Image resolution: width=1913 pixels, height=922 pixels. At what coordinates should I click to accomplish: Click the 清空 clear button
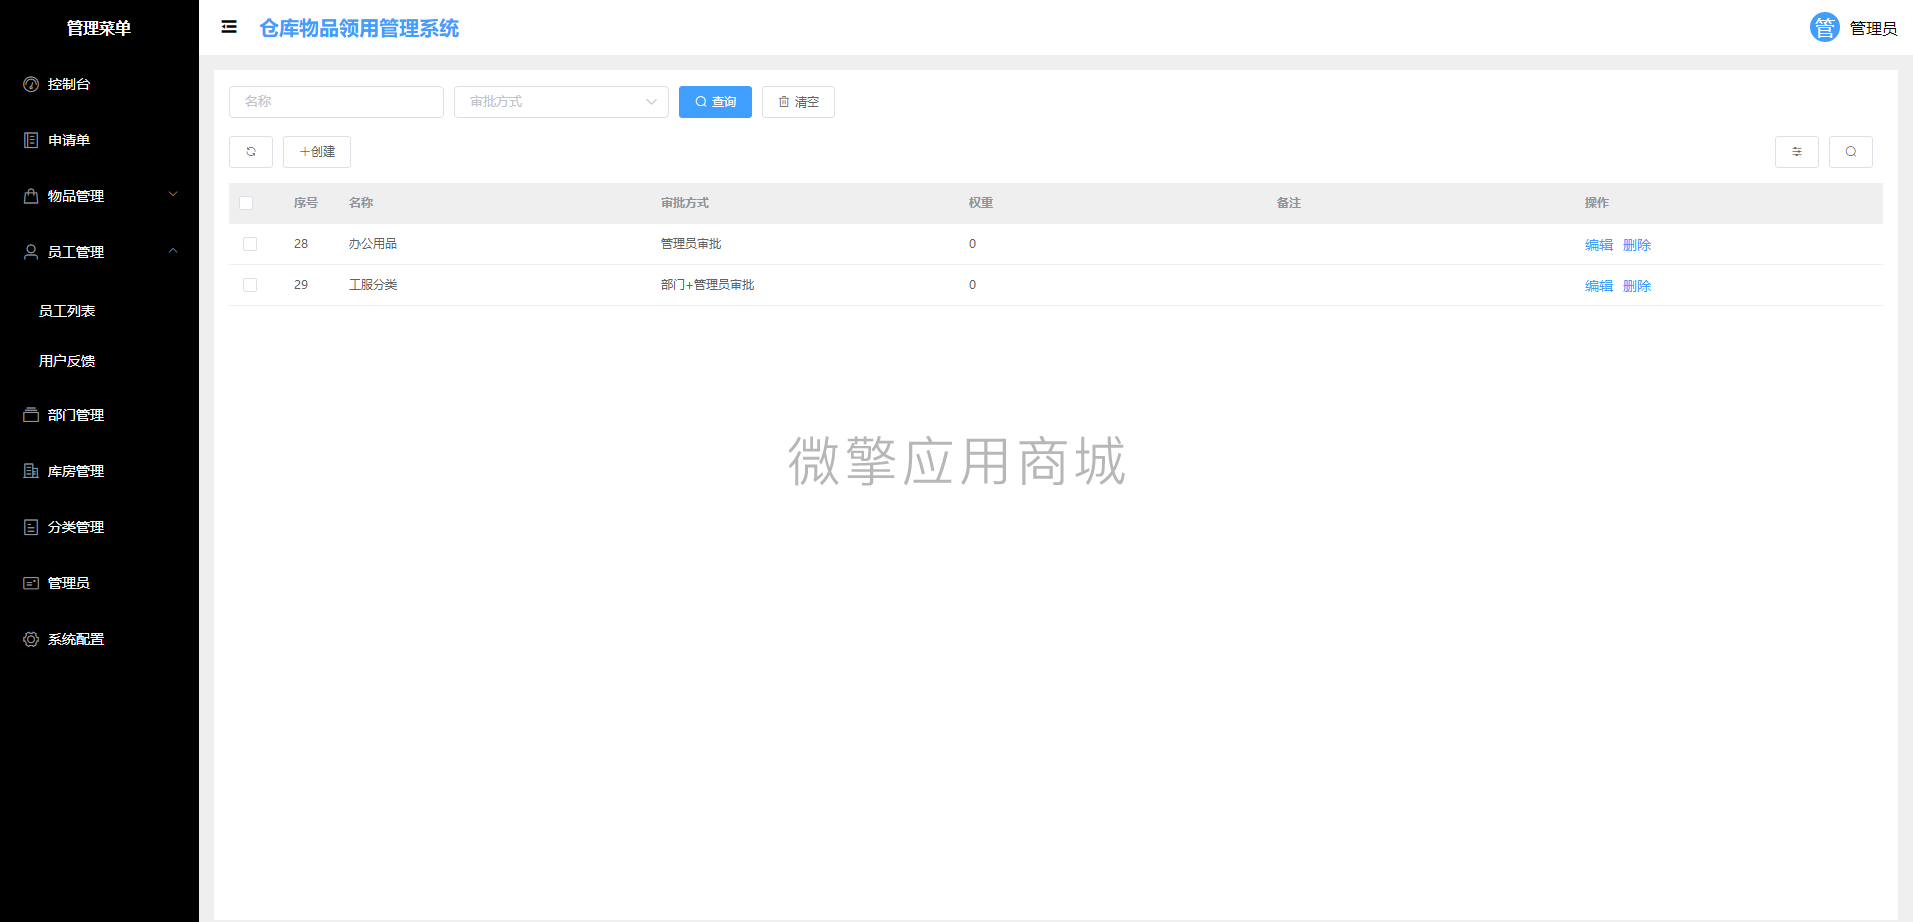click(798, 102)
